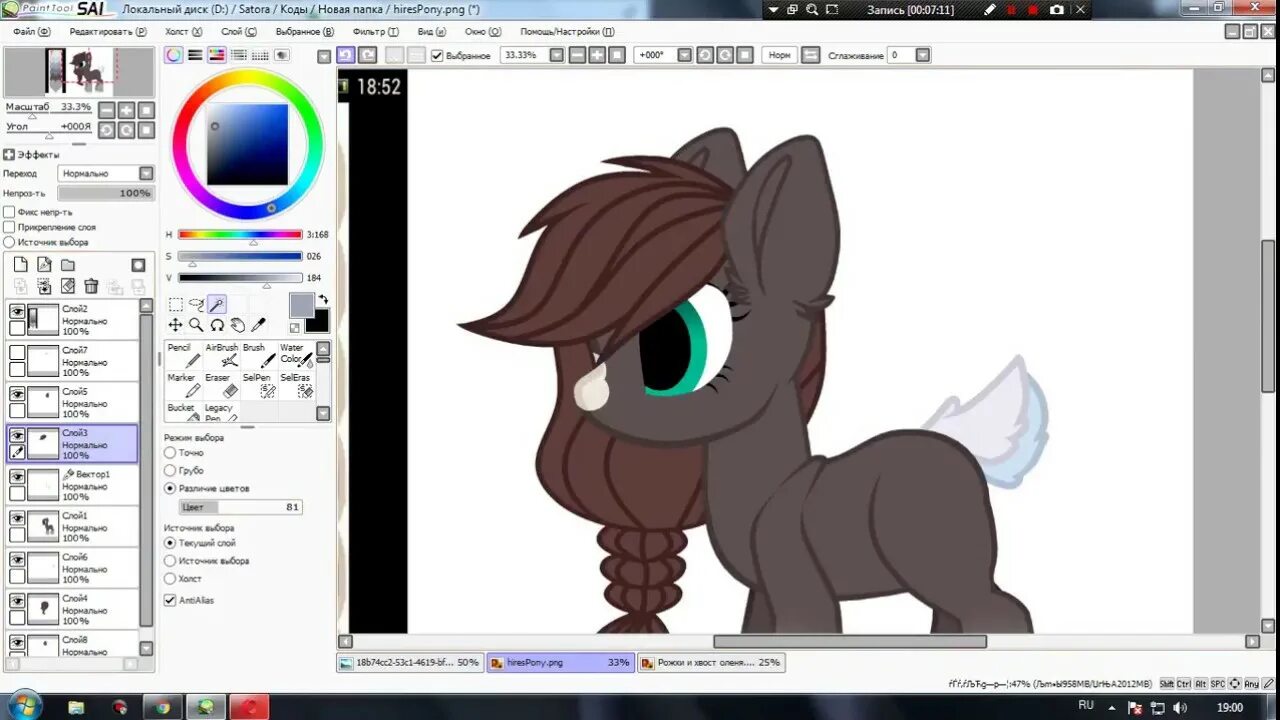Open the Файл menu
This screenshot has height=720, width=1280.
[31, 31]
